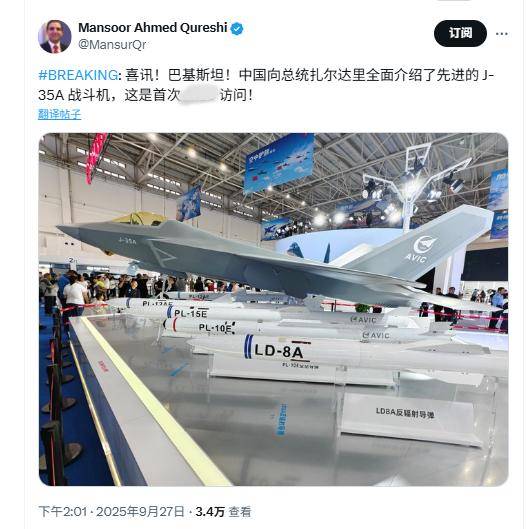Click the blue verified badge icon
This screenshot has height=529, width=532.
pos(237,29)
